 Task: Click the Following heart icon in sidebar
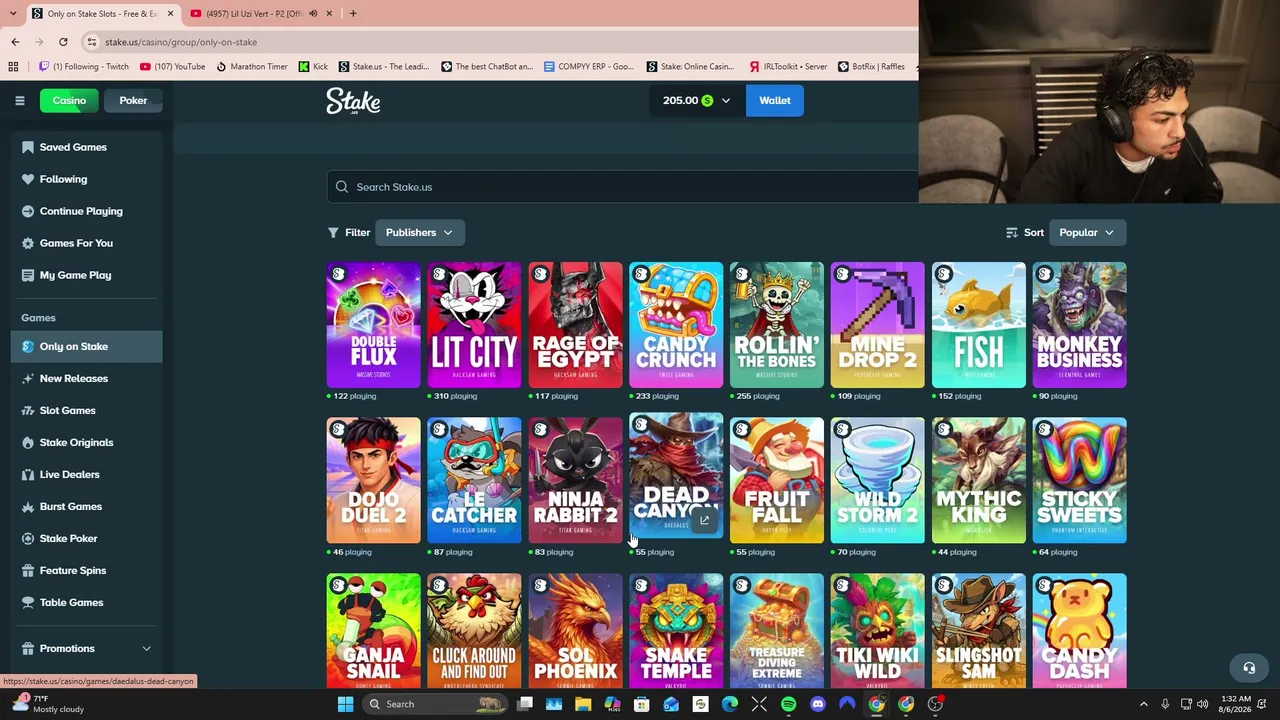click(28, 179)
